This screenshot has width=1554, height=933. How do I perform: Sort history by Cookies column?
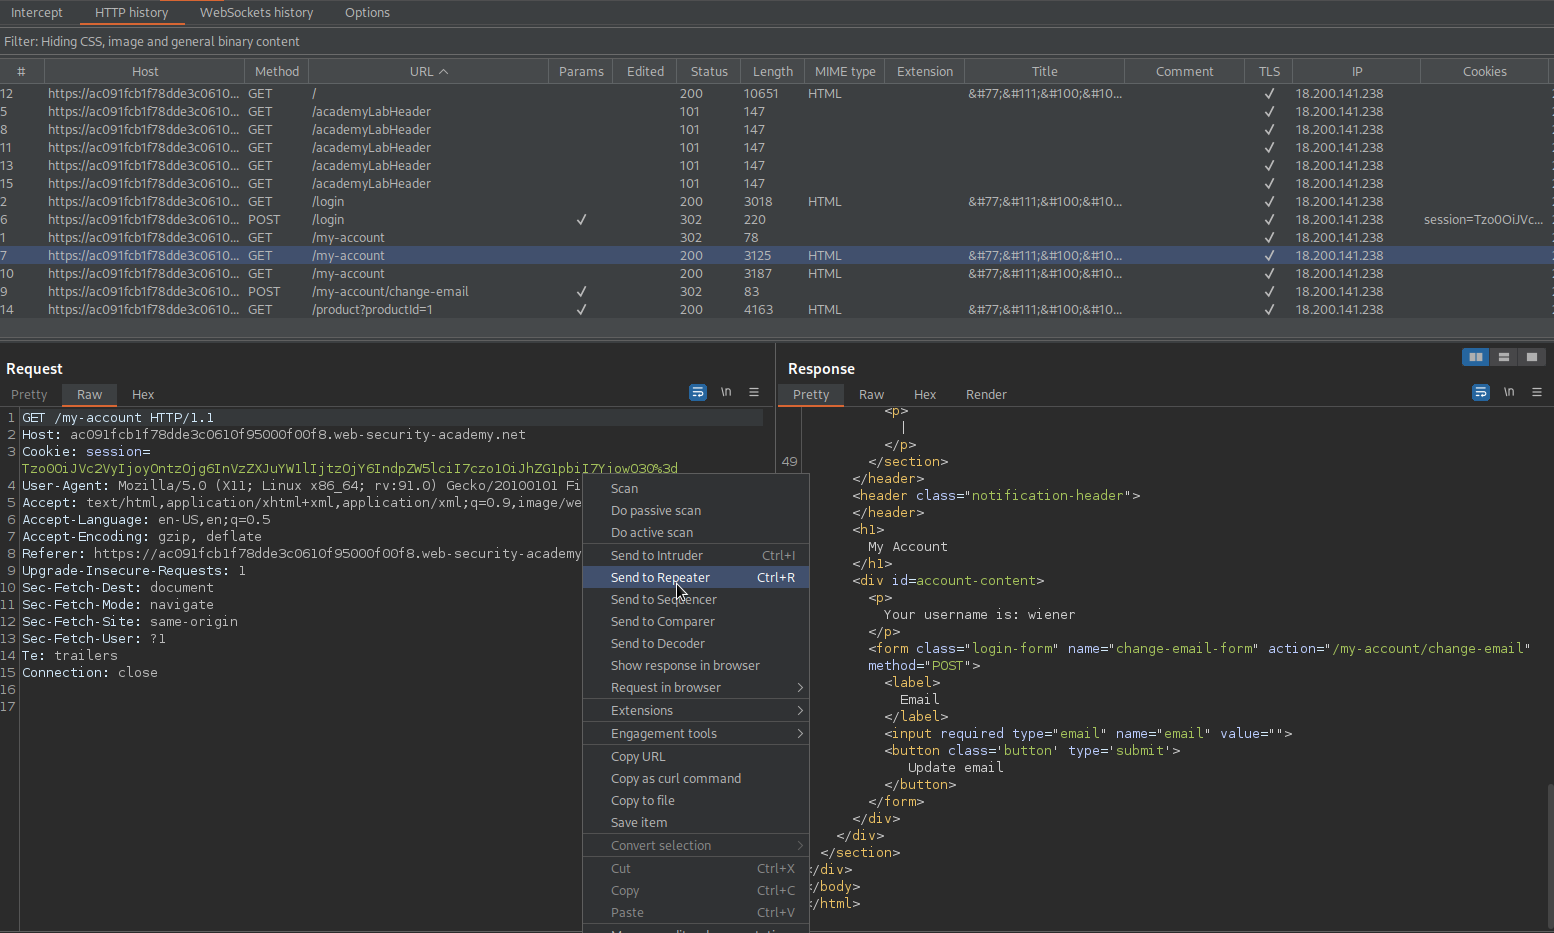(x=1484, y=72)
